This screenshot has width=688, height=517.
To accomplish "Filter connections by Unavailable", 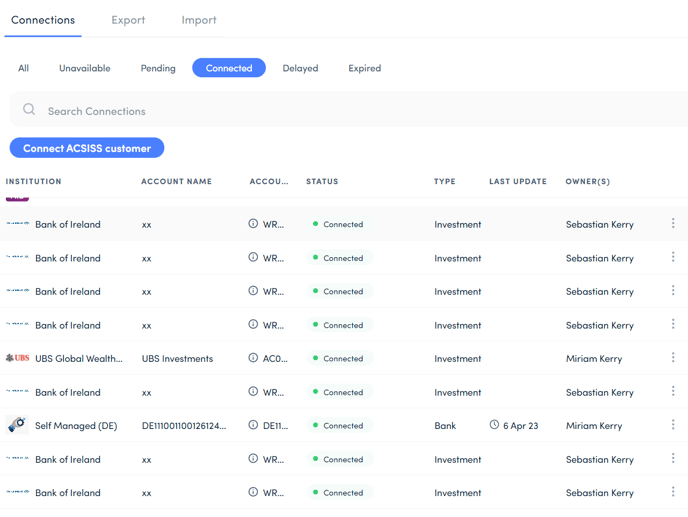I will 85,68.
